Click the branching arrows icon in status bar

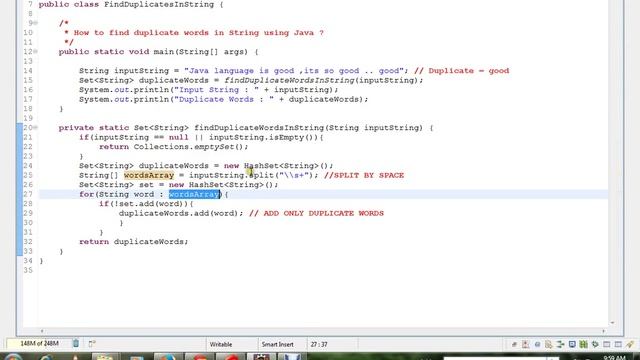(x=560, y=344)
